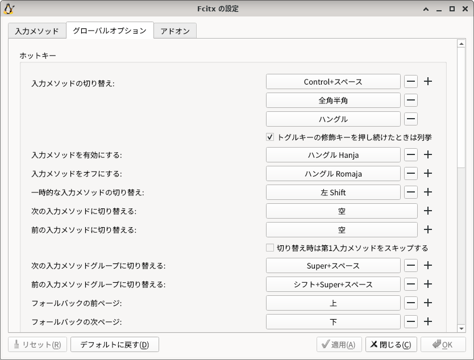Remove the 左 Shift hotkey with minus
This screenshot has height=360, width=474.
411,192
